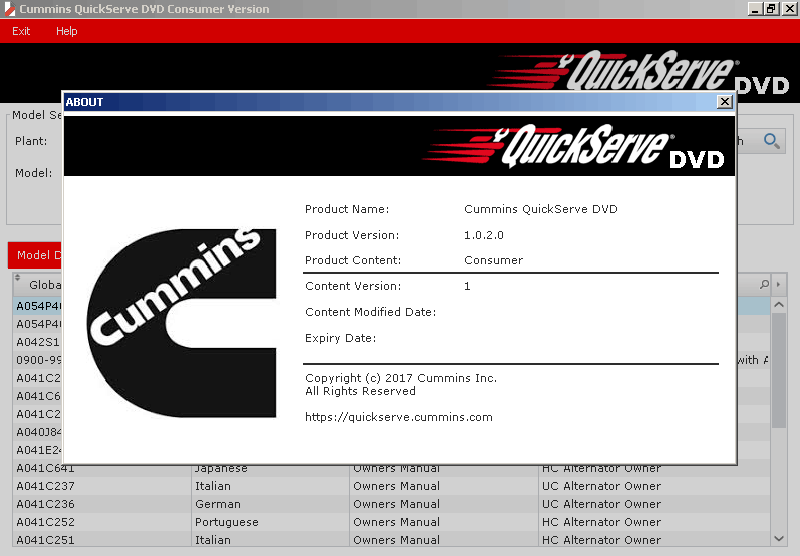
Task: Close the ABOUT dialog
Action: point(724,102)
